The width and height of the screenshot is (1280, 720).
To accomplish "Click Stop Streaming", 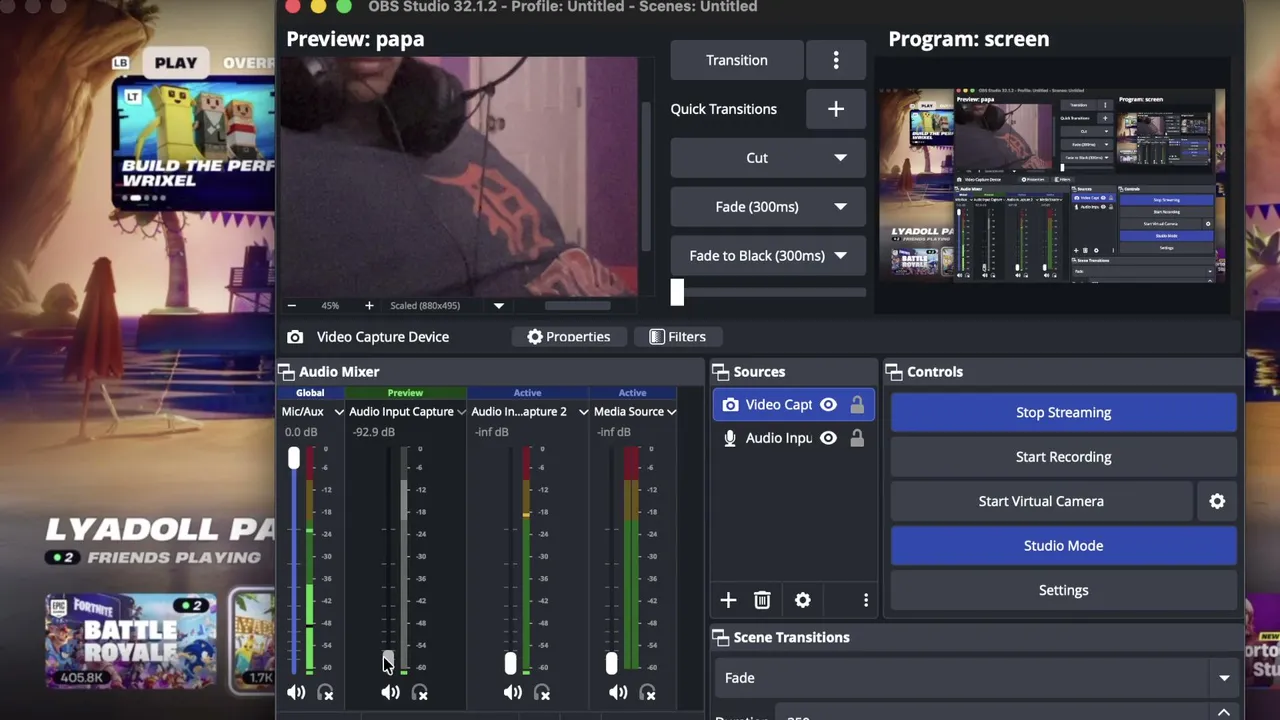I will [x=1063, y=412].
